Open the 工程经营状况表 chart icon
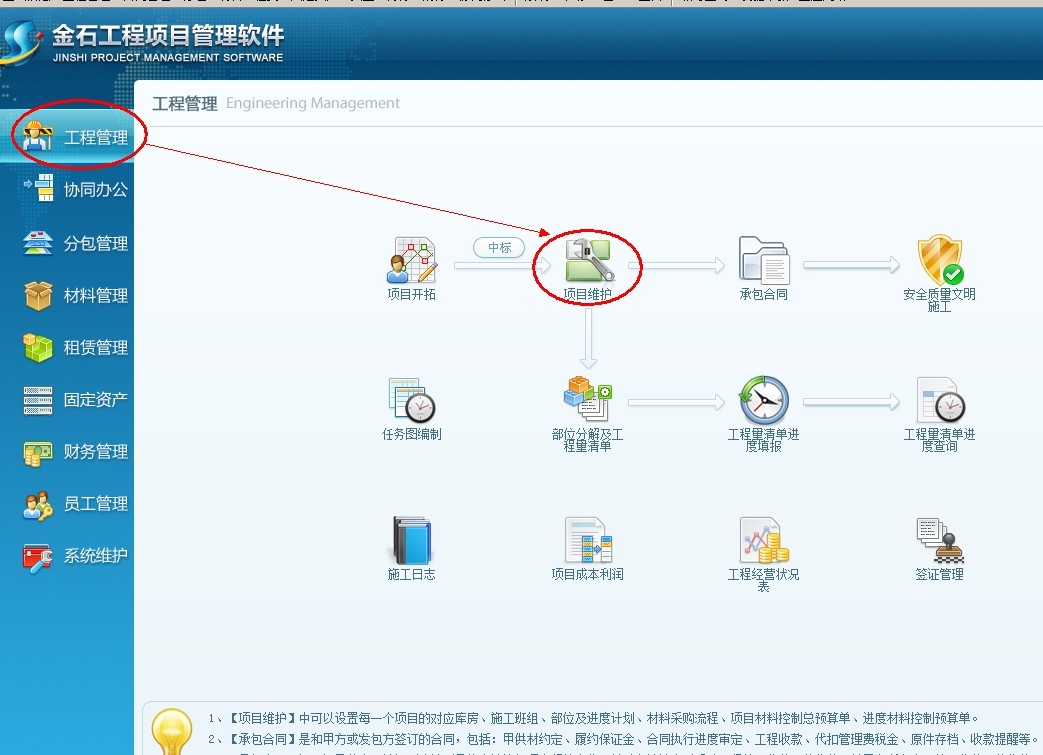Viewport: 1043px width, 755px height. (x=764, y=540)
